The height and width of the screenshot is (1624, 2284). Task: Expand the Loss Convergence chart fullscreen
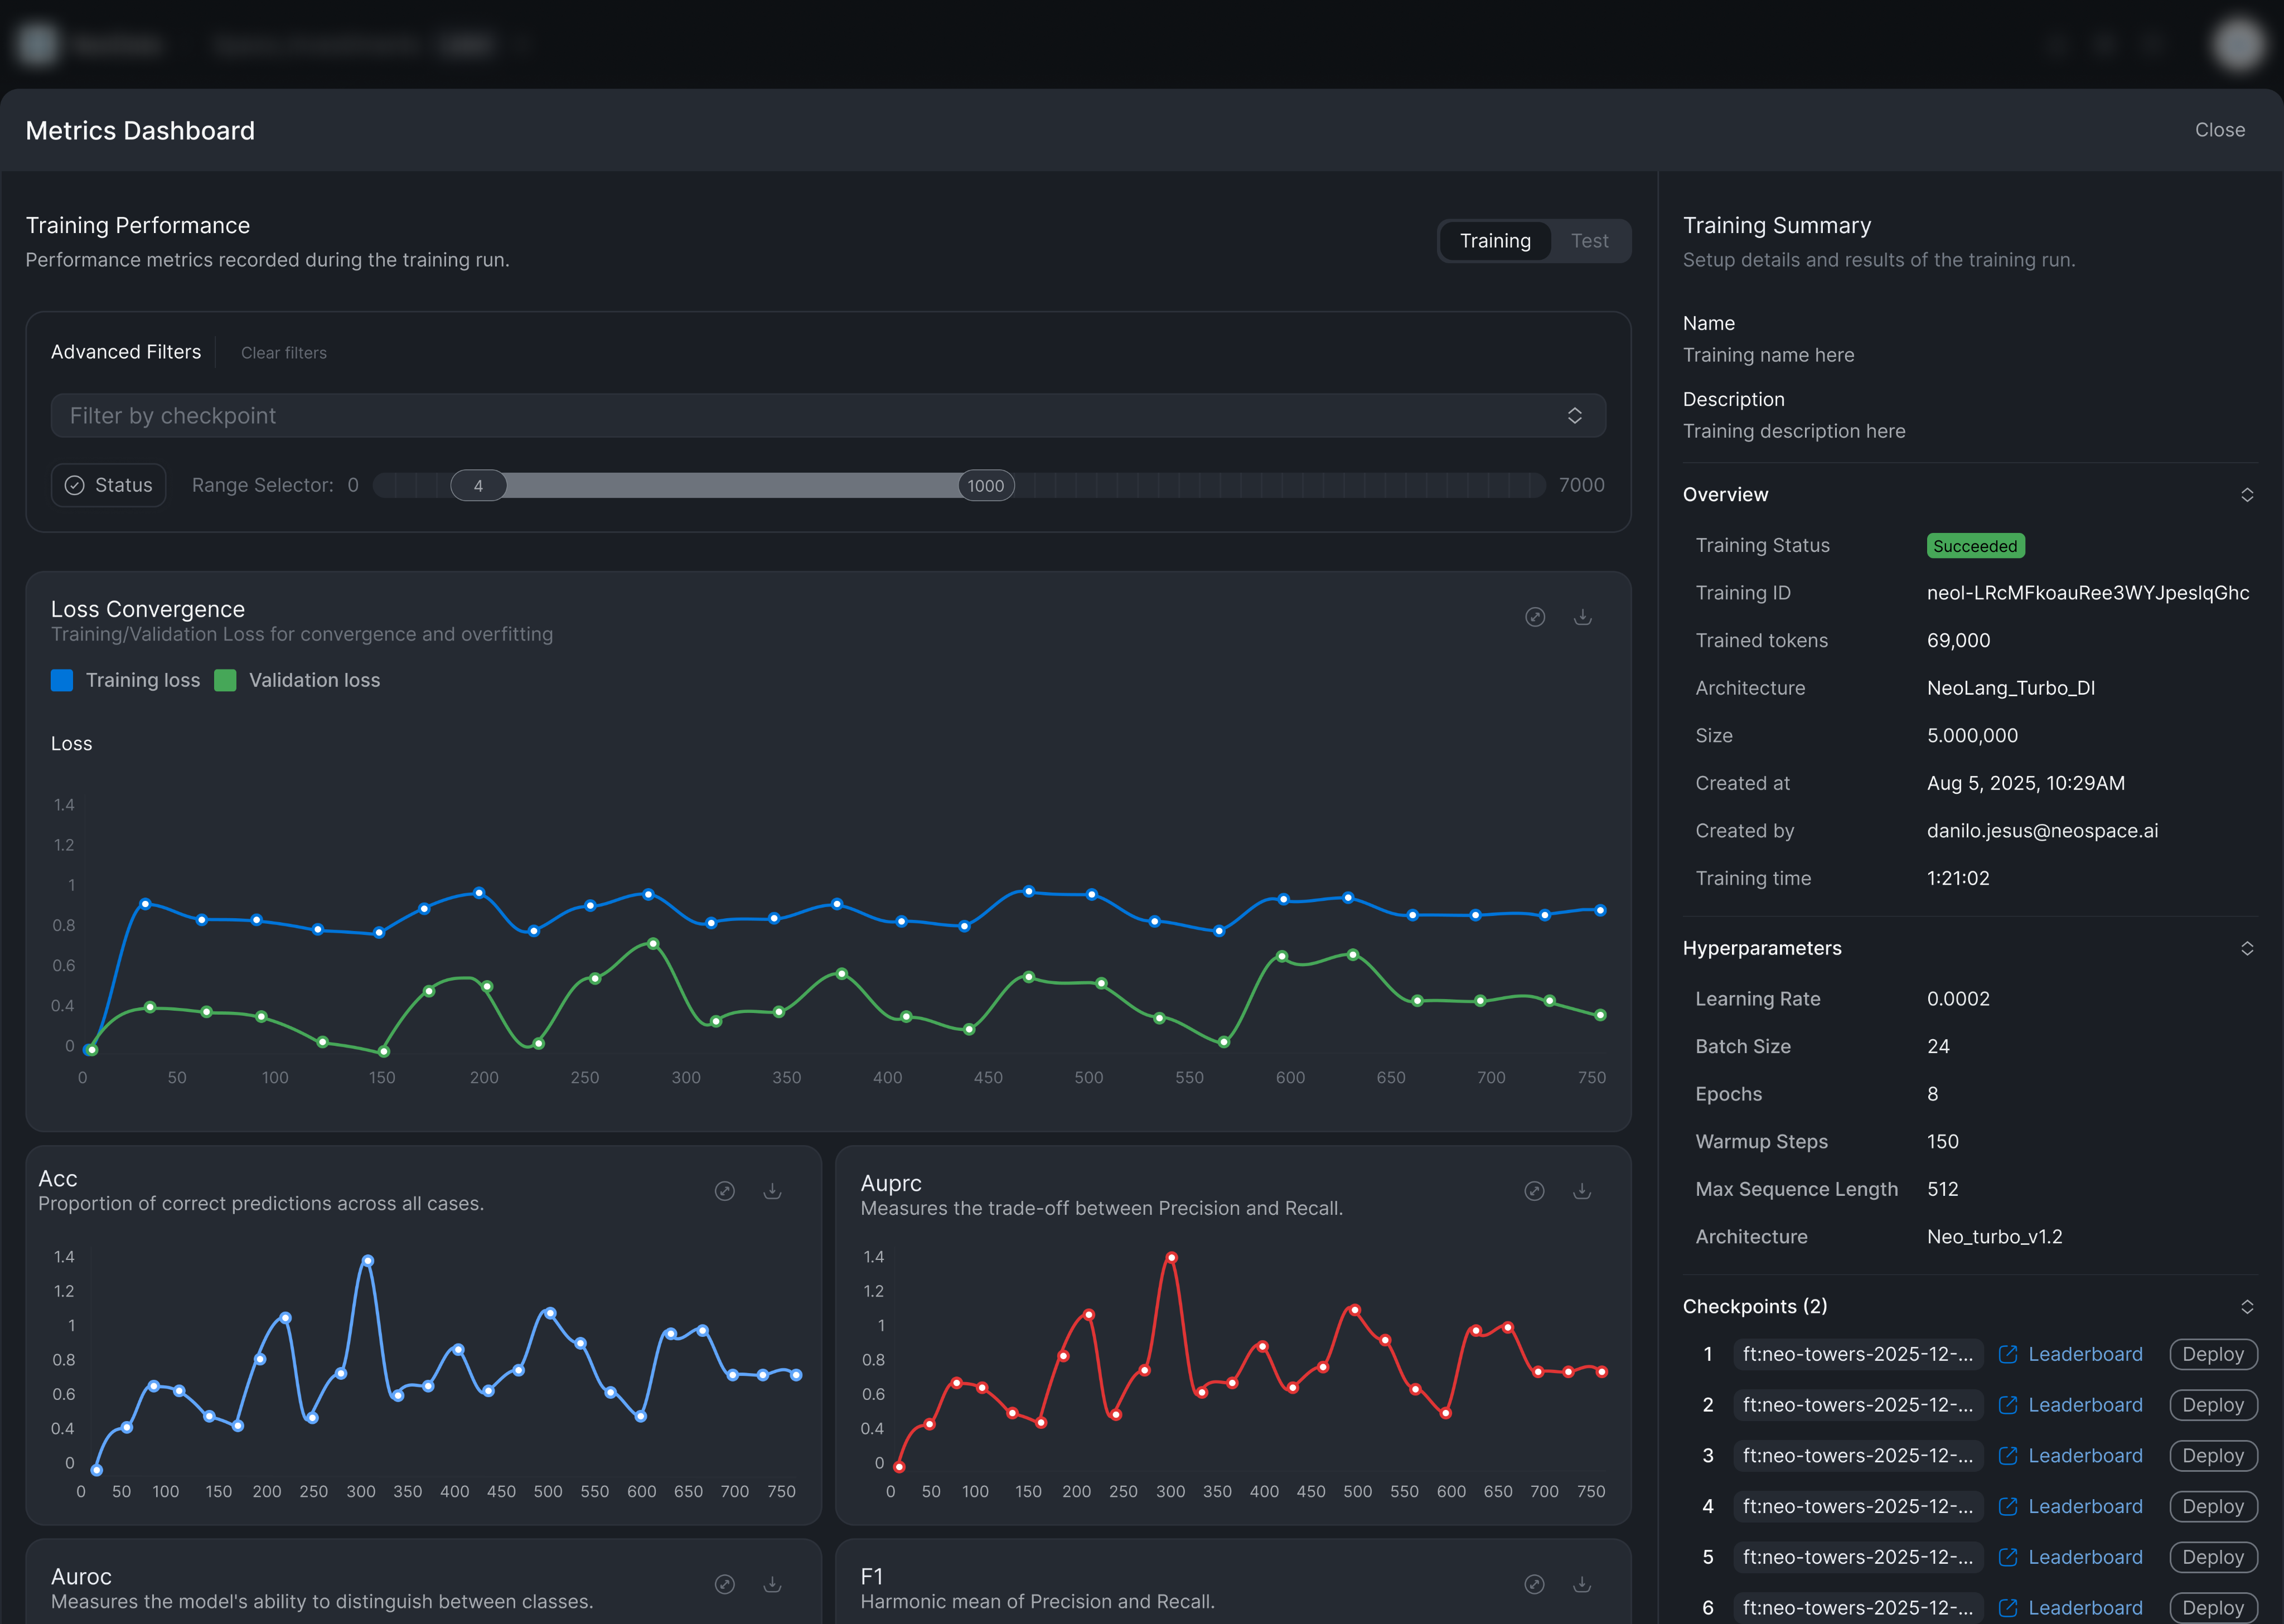(x=1535, y=617)
